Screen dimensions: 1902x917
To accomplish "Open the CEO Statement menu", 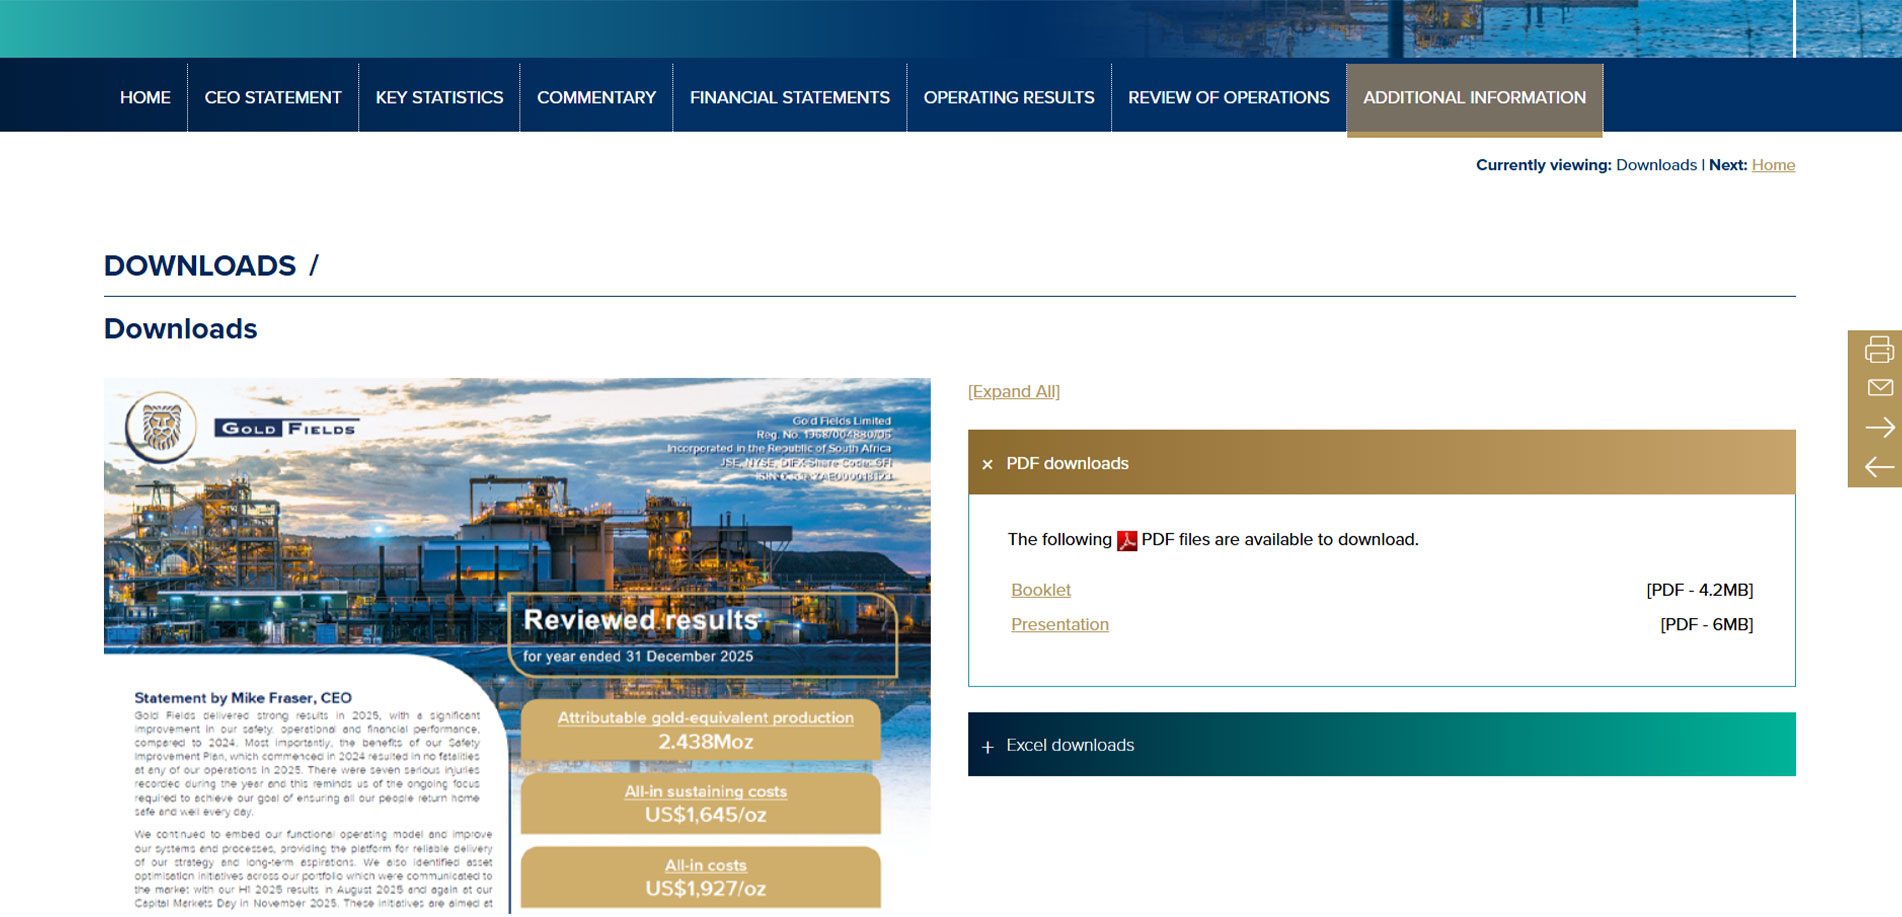I will coord(273,97).
